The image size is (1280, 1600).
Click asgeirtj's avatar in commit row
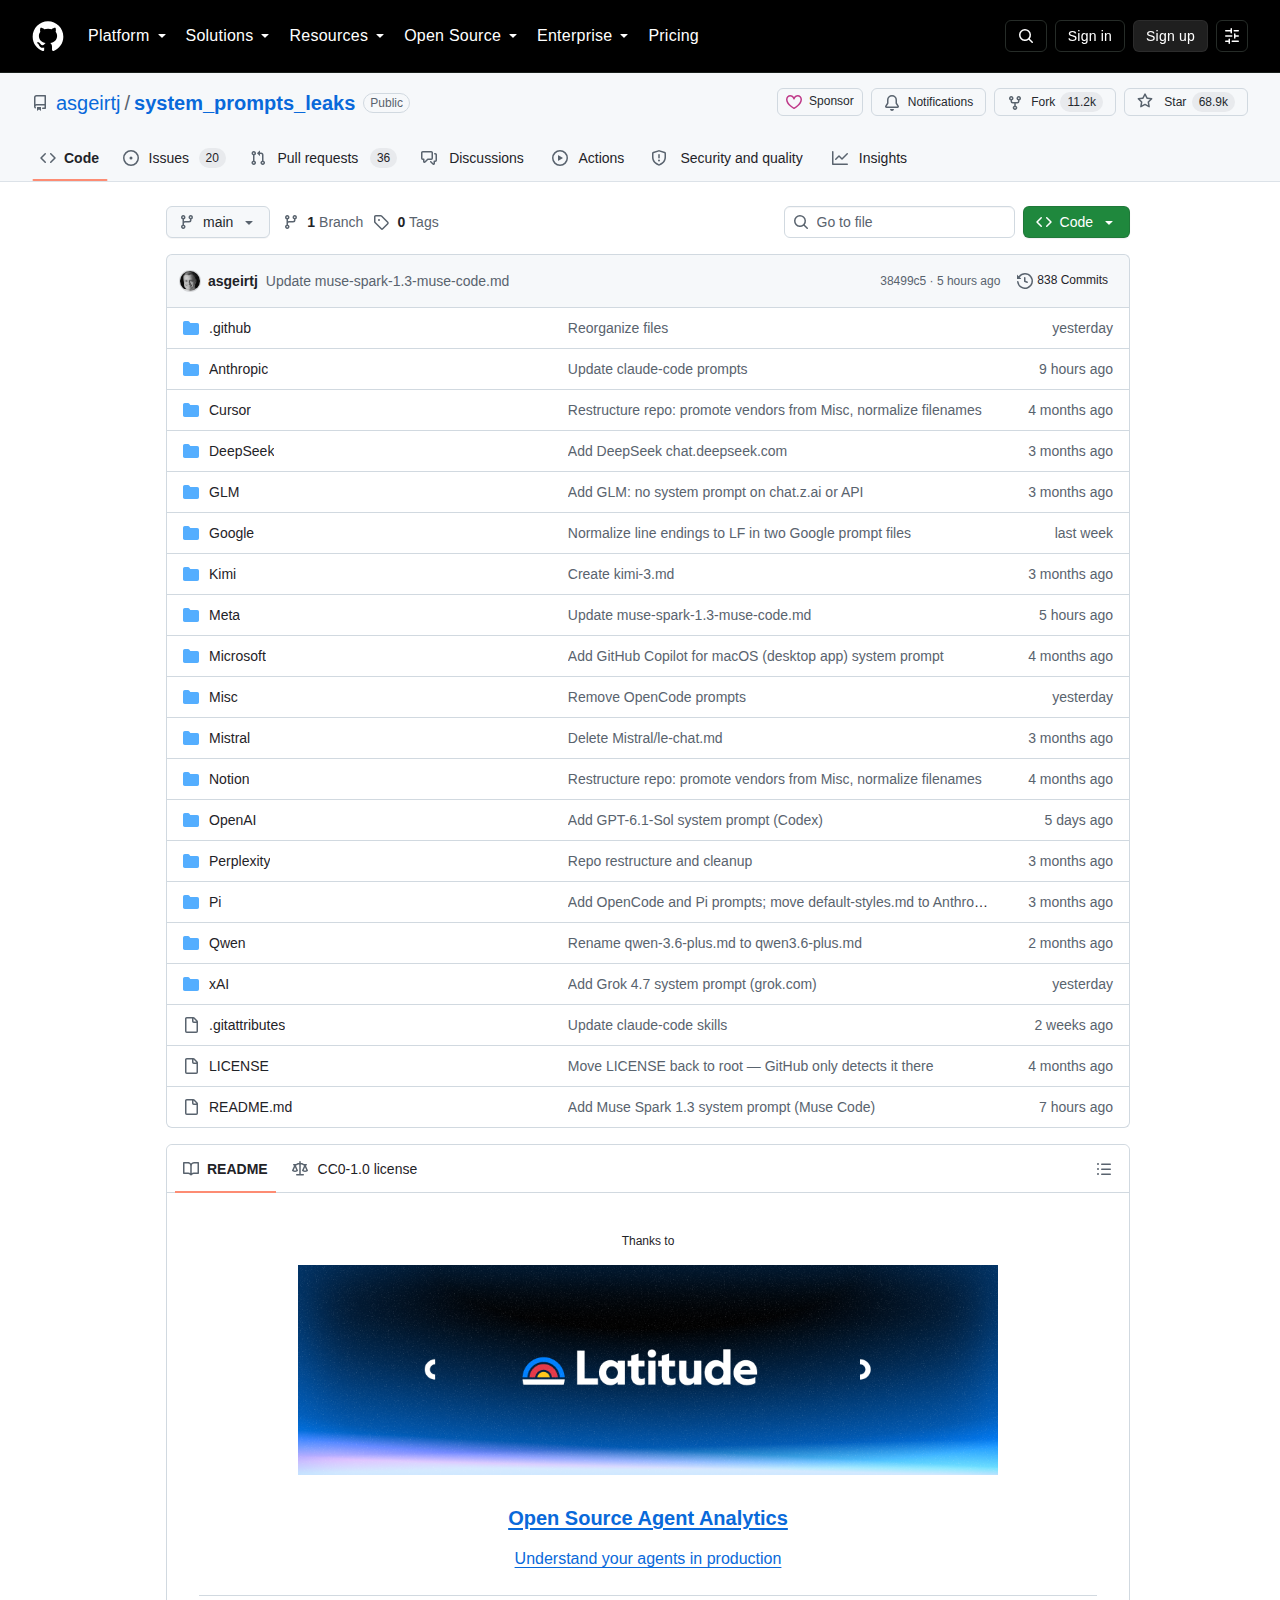pos(190,281)
